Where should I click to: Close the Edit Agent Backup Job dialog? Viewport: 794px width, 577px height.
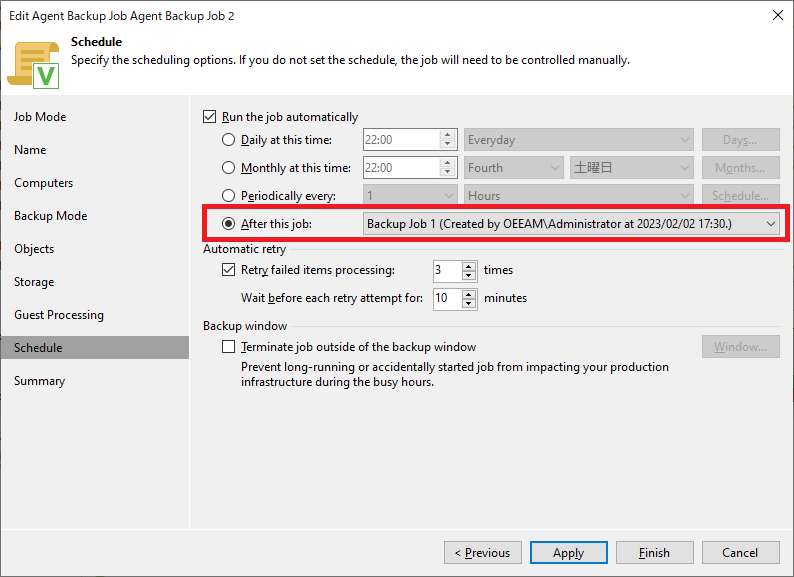point(778,15)
